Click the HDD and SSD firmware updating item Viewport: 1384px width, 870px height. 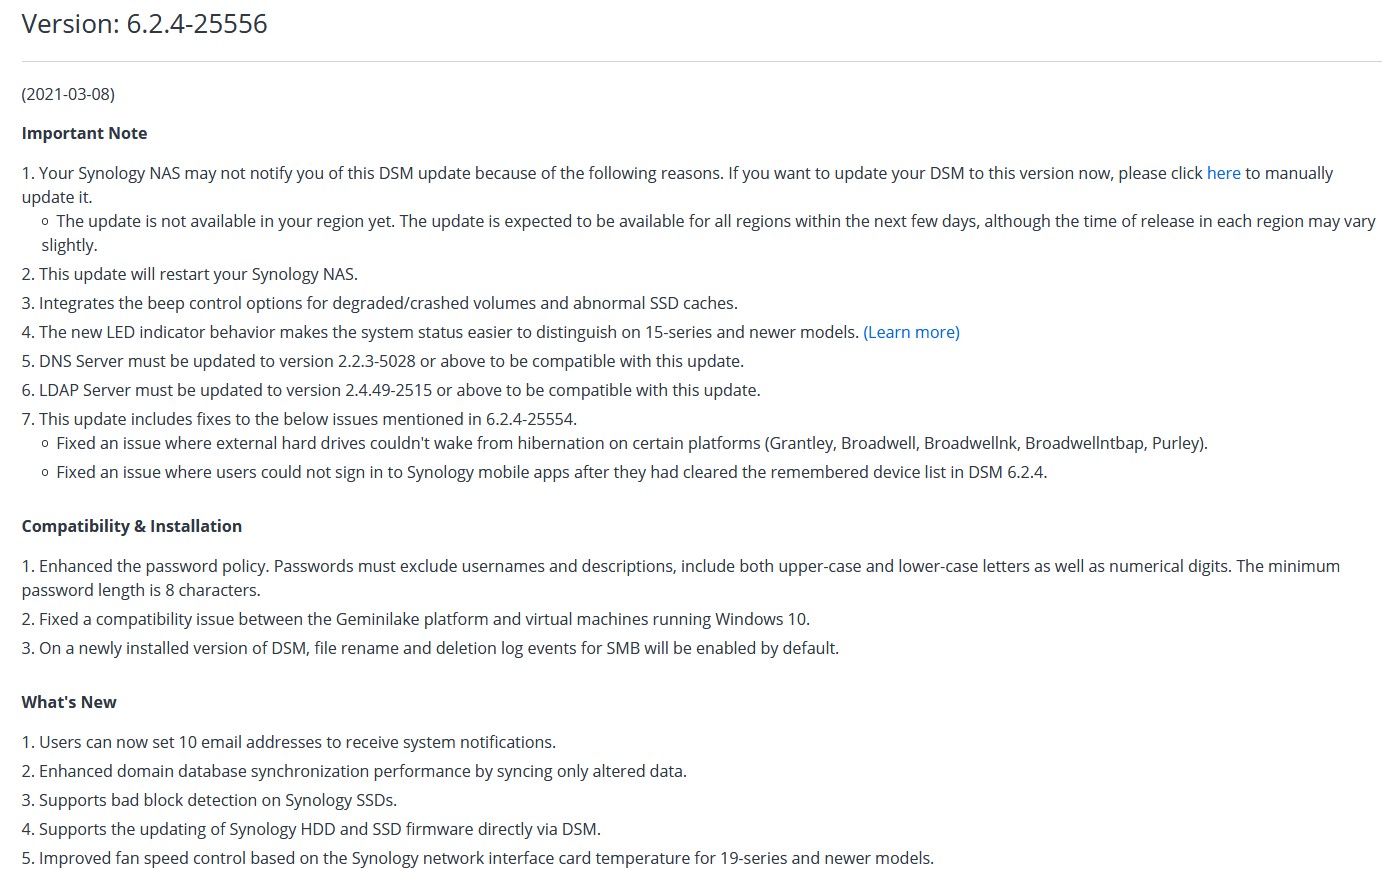319,829
